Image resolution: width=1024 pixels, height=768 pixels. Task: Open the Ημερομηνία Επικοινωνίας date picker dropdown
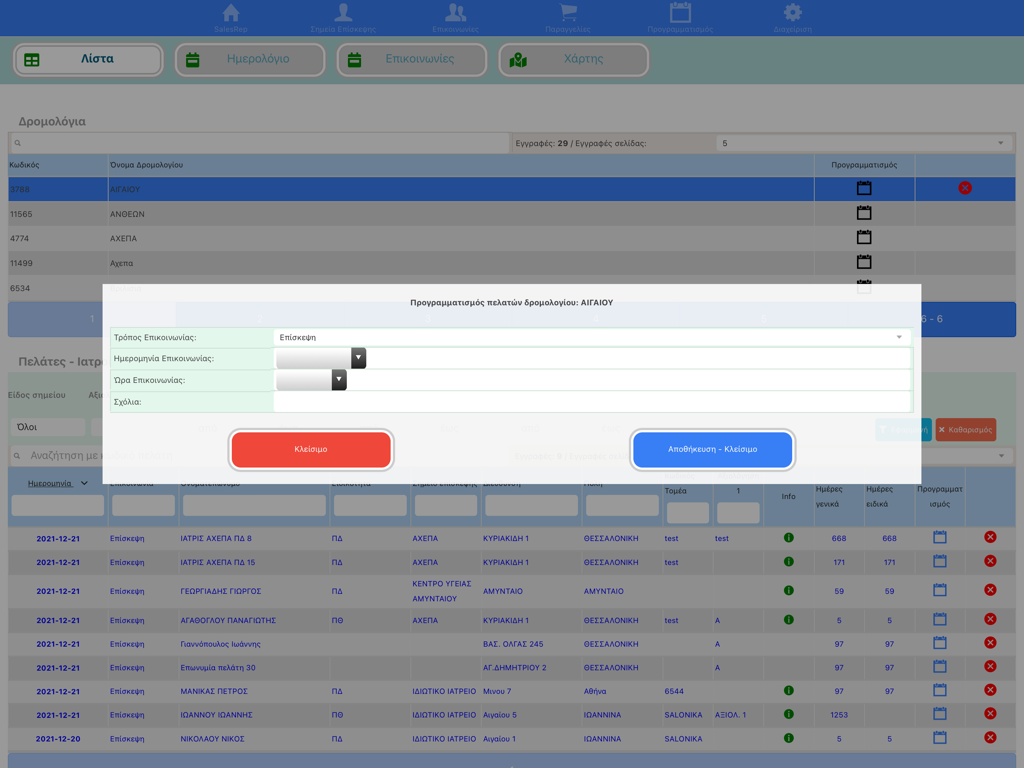click(x=357, y=358)
